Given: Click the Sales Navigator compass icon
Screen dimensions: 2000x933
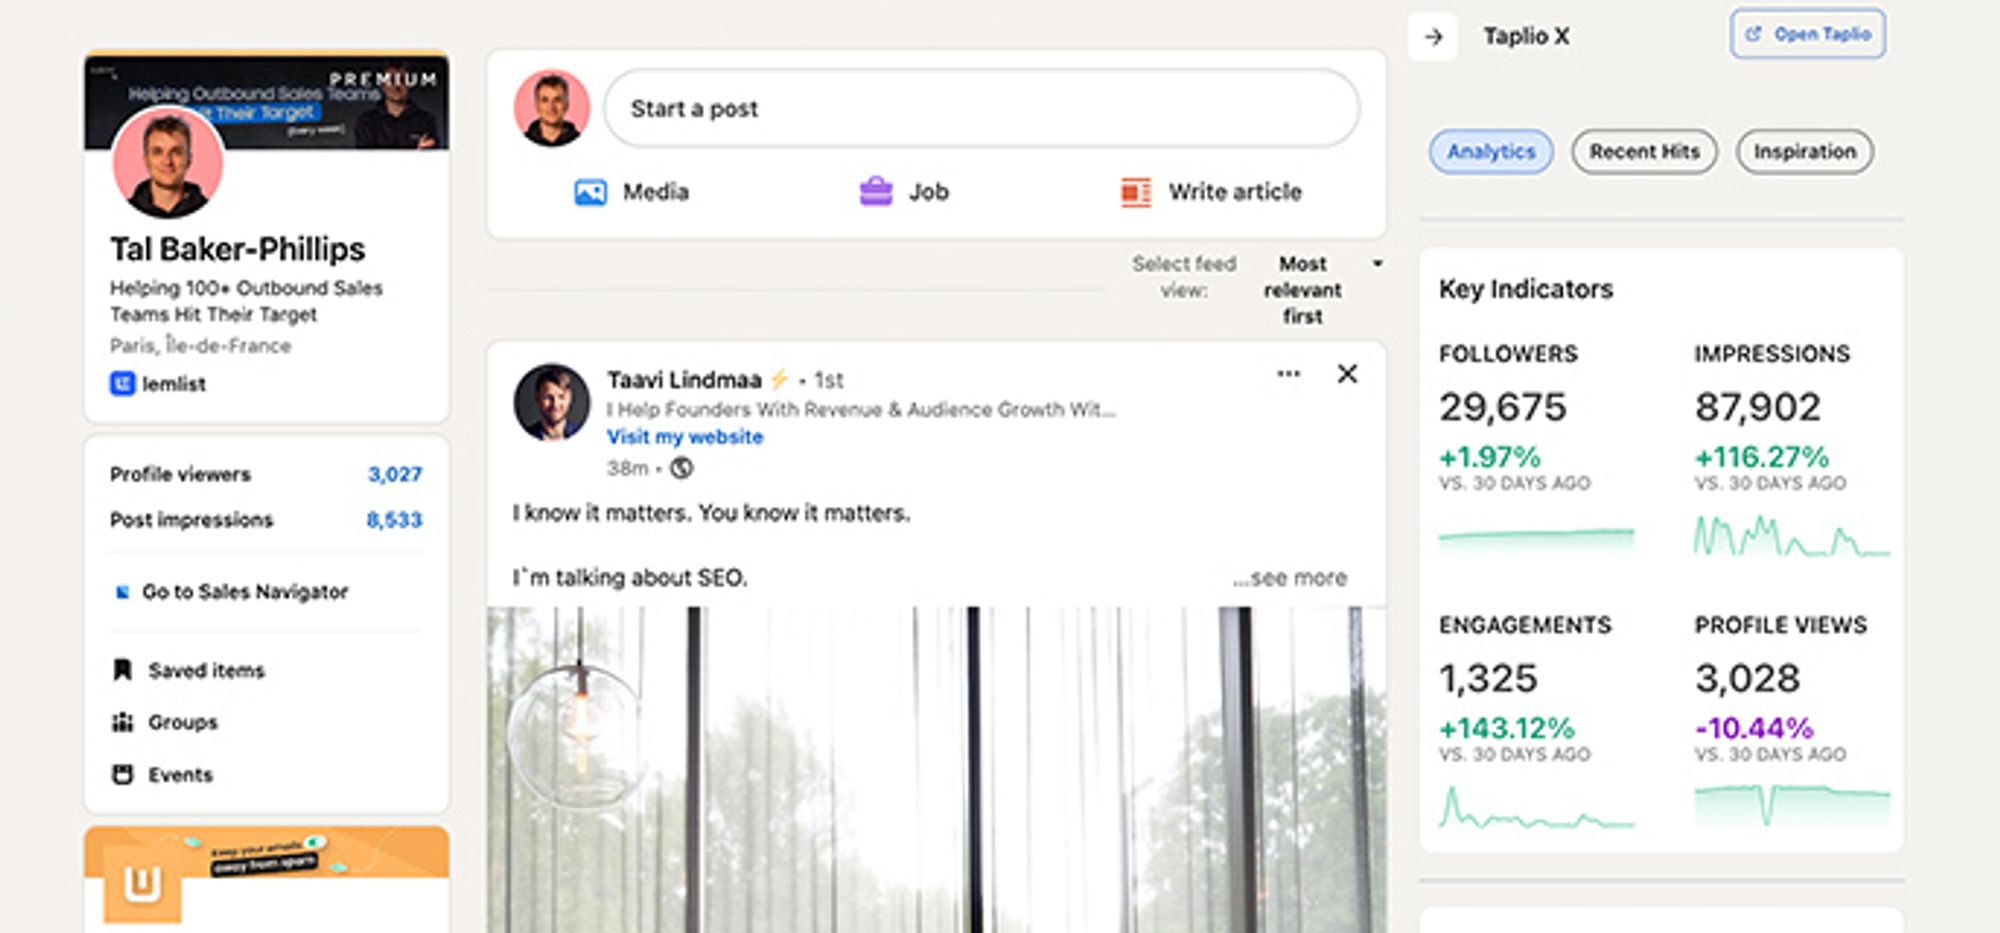Looking at the screenshot, I should coord(122,592).
